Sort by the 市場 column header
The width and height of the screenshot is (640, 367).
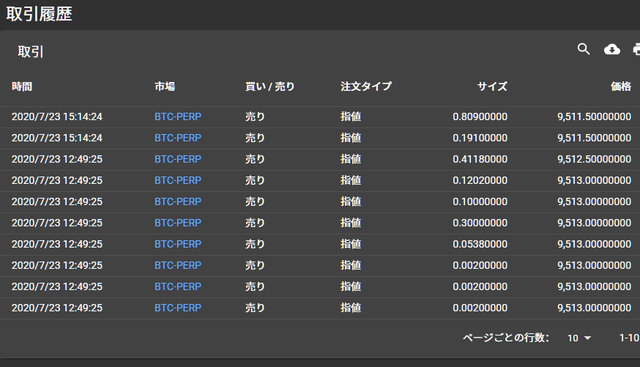click(165, 87)
